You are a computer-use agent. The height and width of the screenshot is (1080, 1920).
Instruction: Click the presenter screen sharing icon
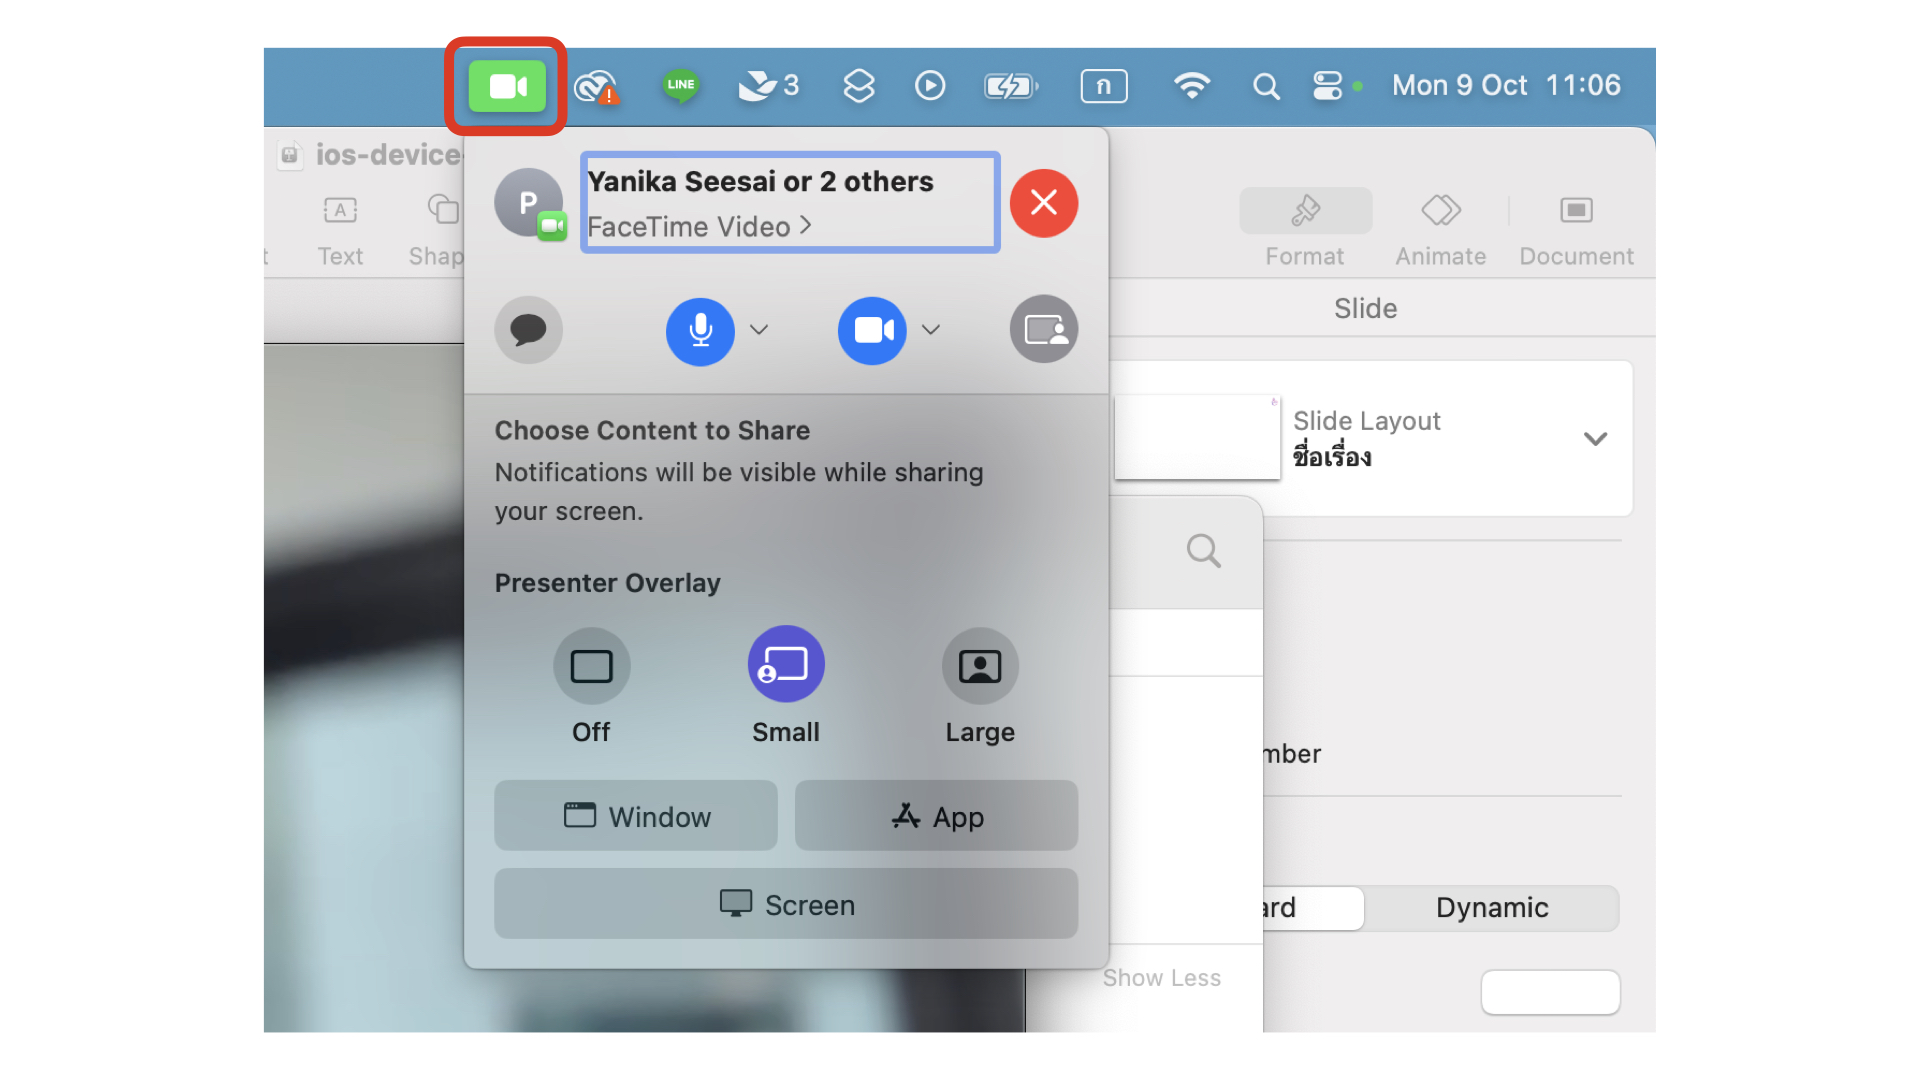point(1044,328)
